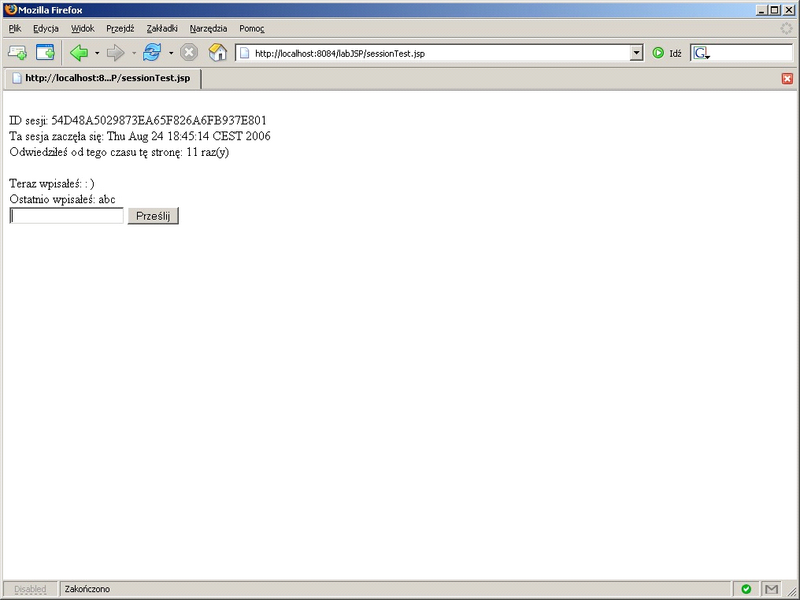Click the activity throbber icon
Viewport: 800px width, 600px height.
click(786, 28)
